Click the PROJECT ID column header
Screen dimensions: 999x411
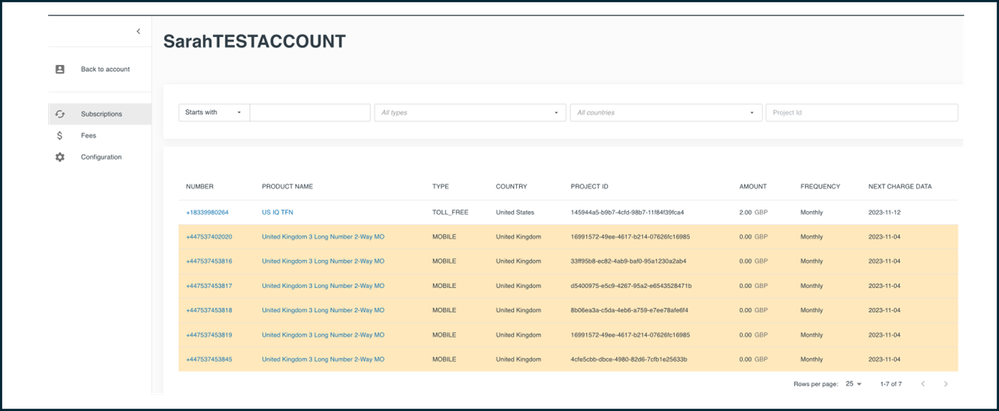(589, 187)
